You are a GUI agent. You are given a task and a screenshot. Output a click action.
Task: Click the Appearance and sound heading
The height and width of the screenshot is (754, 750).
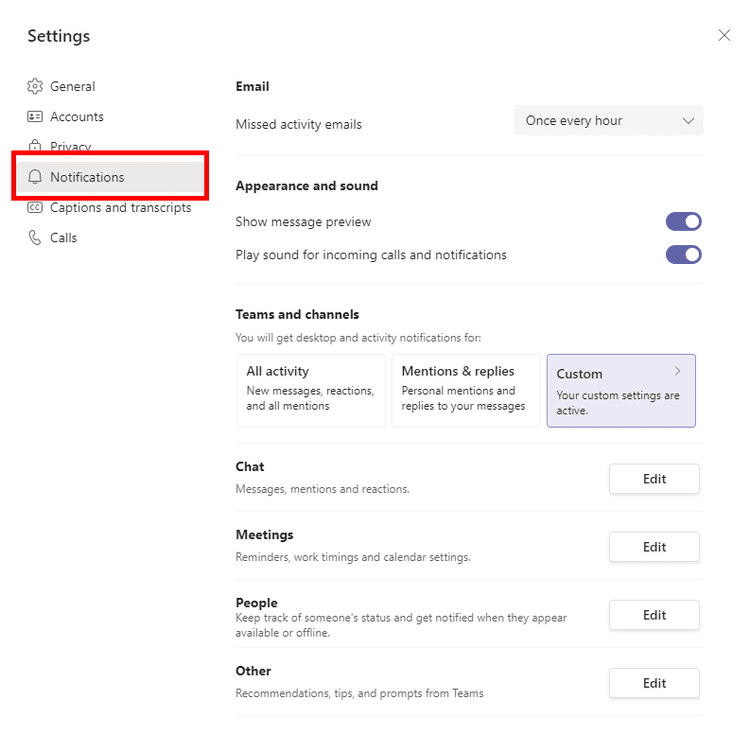[307, 186]
